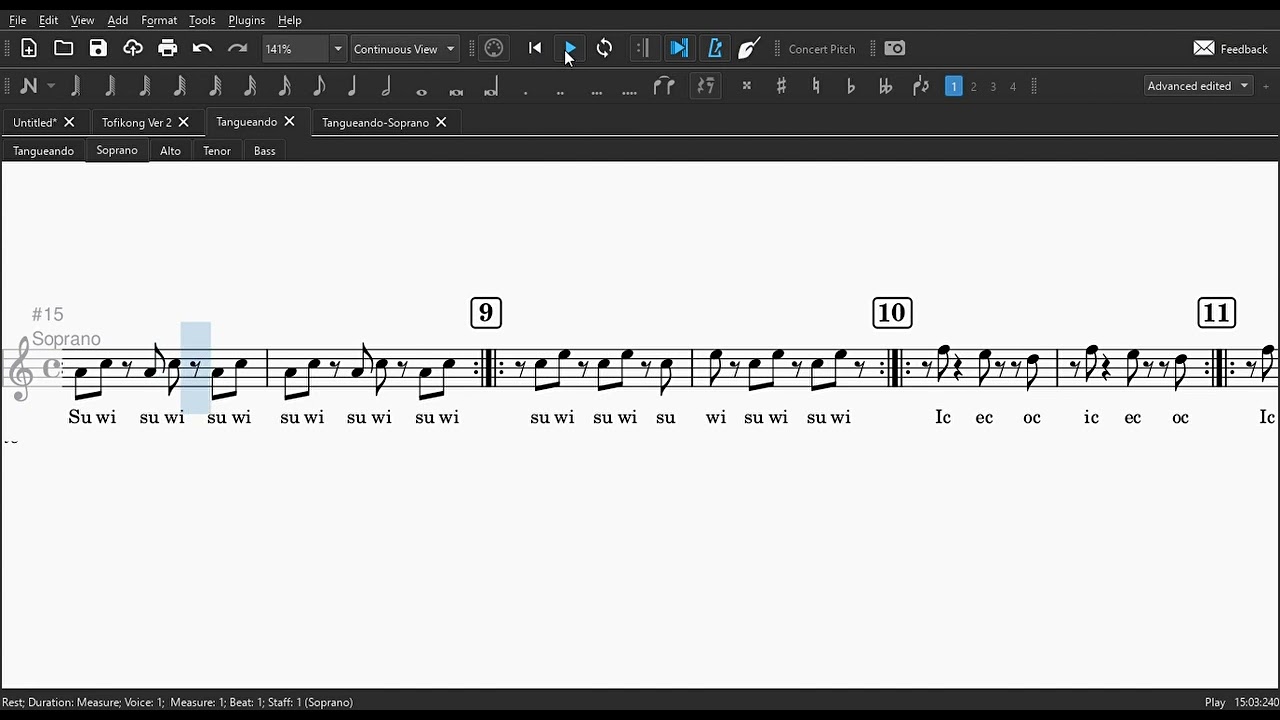
Task: Select the 32nd note duration
Action: (x=250, y=86)
